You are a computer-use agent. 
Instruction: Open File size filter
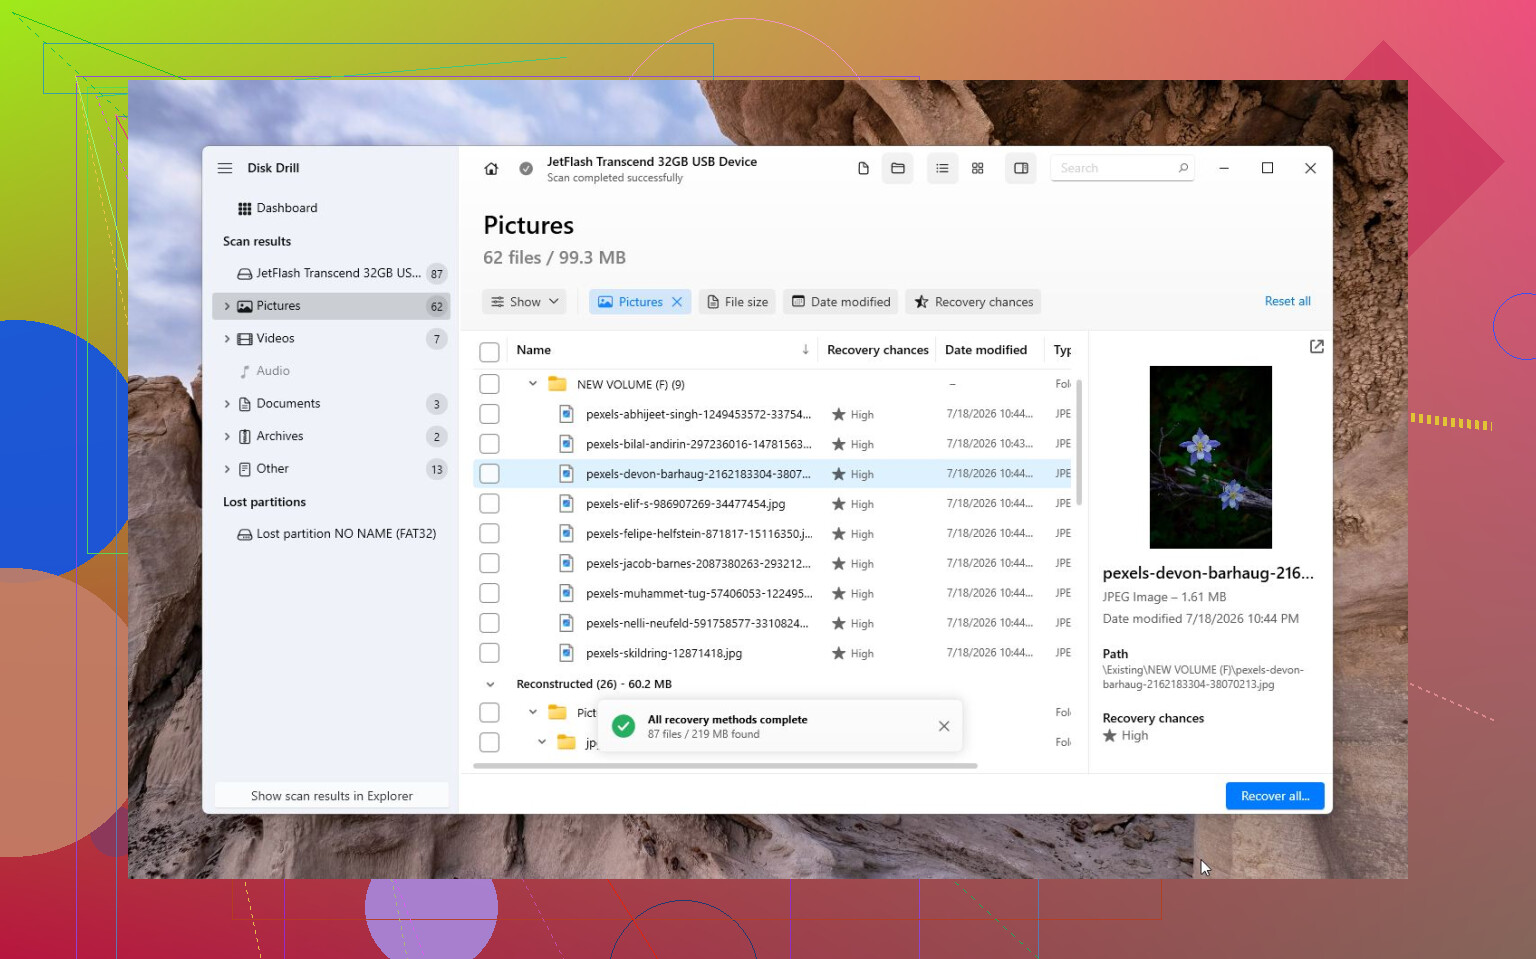coord(738,302)
